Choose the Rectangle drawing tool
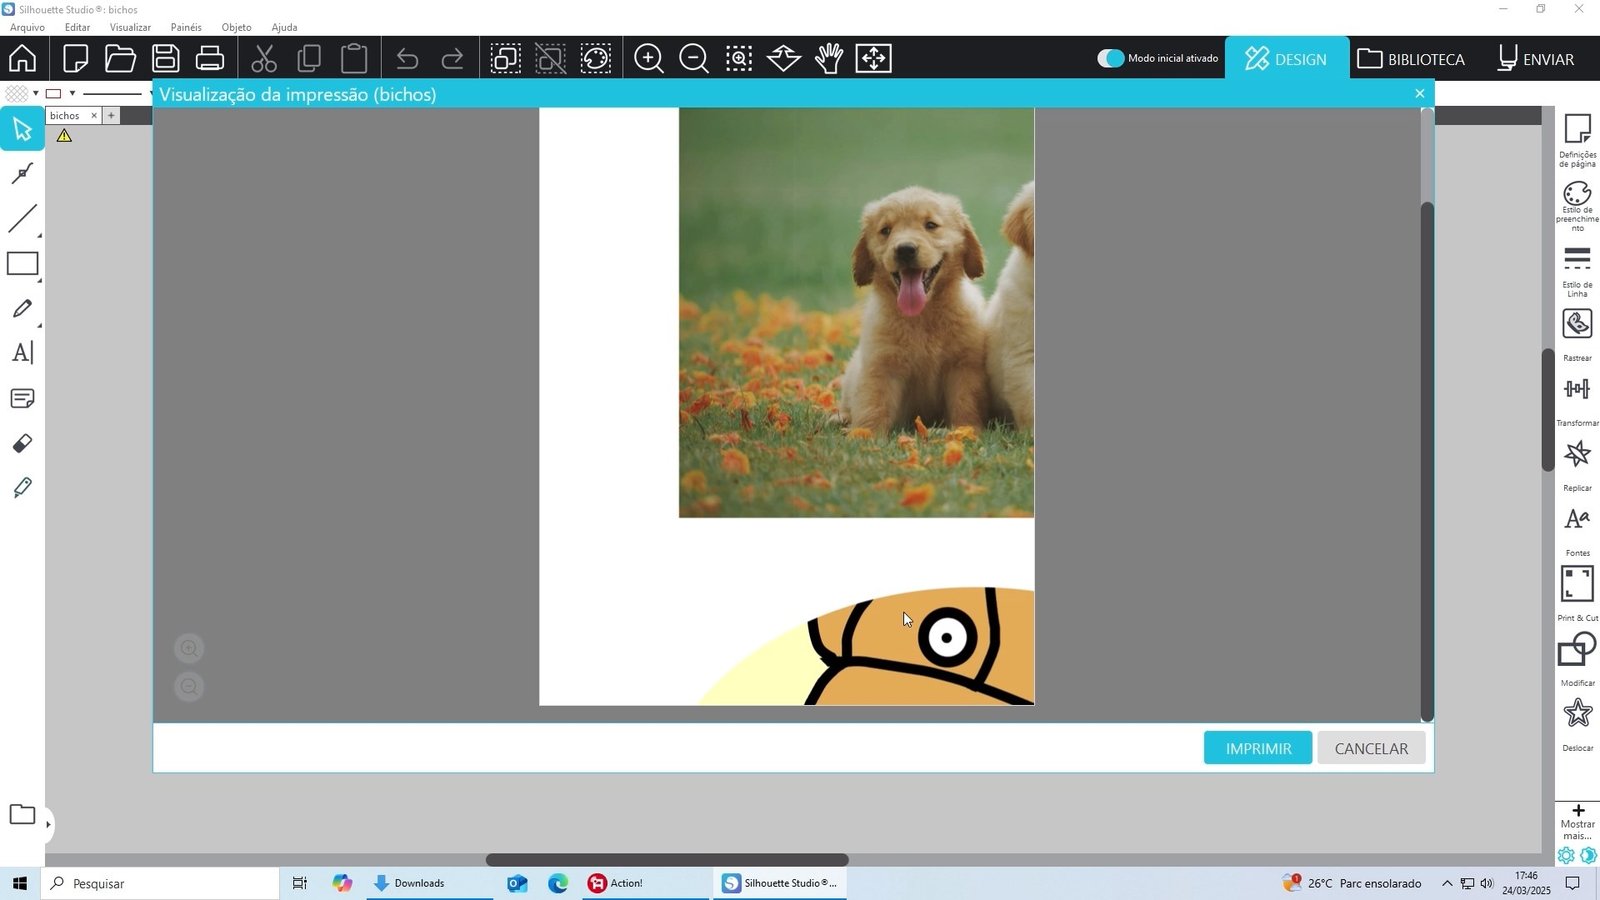Image resolution: width=1600 pixels, height=900 pixels. [22, 263]
